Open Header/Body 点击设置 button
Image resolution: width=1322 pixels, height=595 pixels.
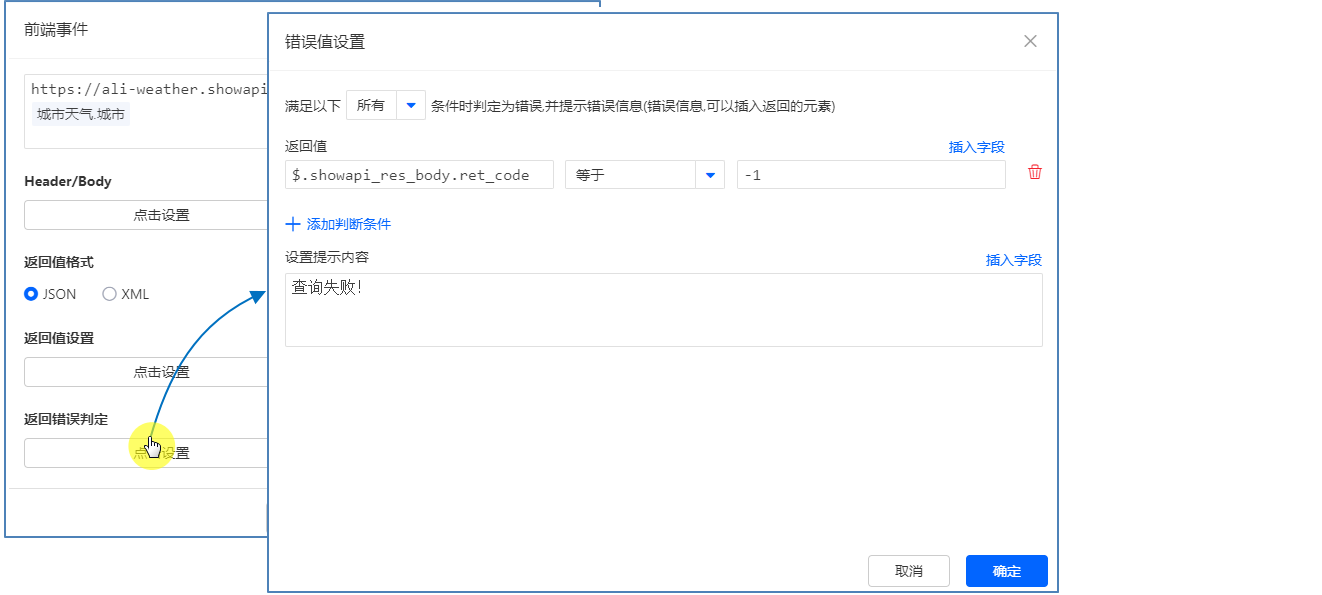[x=146, y=215]
